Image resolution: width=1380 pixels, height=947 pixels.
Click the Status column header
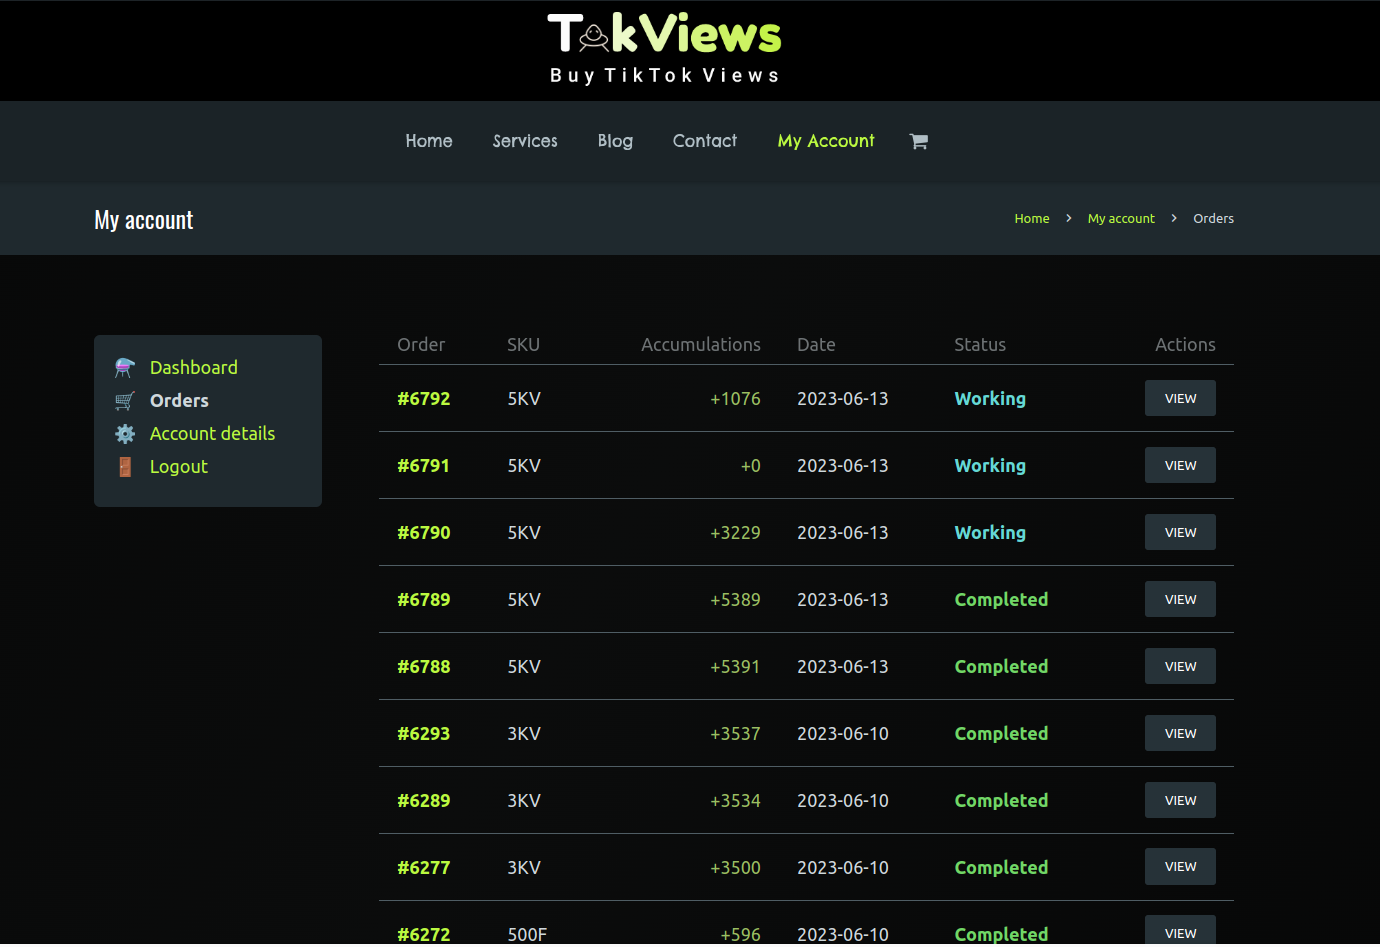[980, 345]
